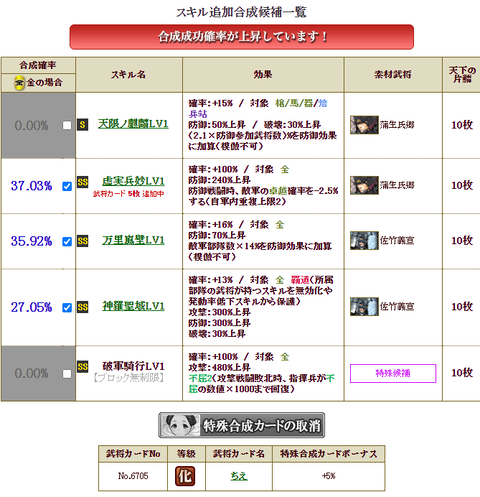
Task: Click the 特殊合成カードの取消 button
Action: pos(241,425)
